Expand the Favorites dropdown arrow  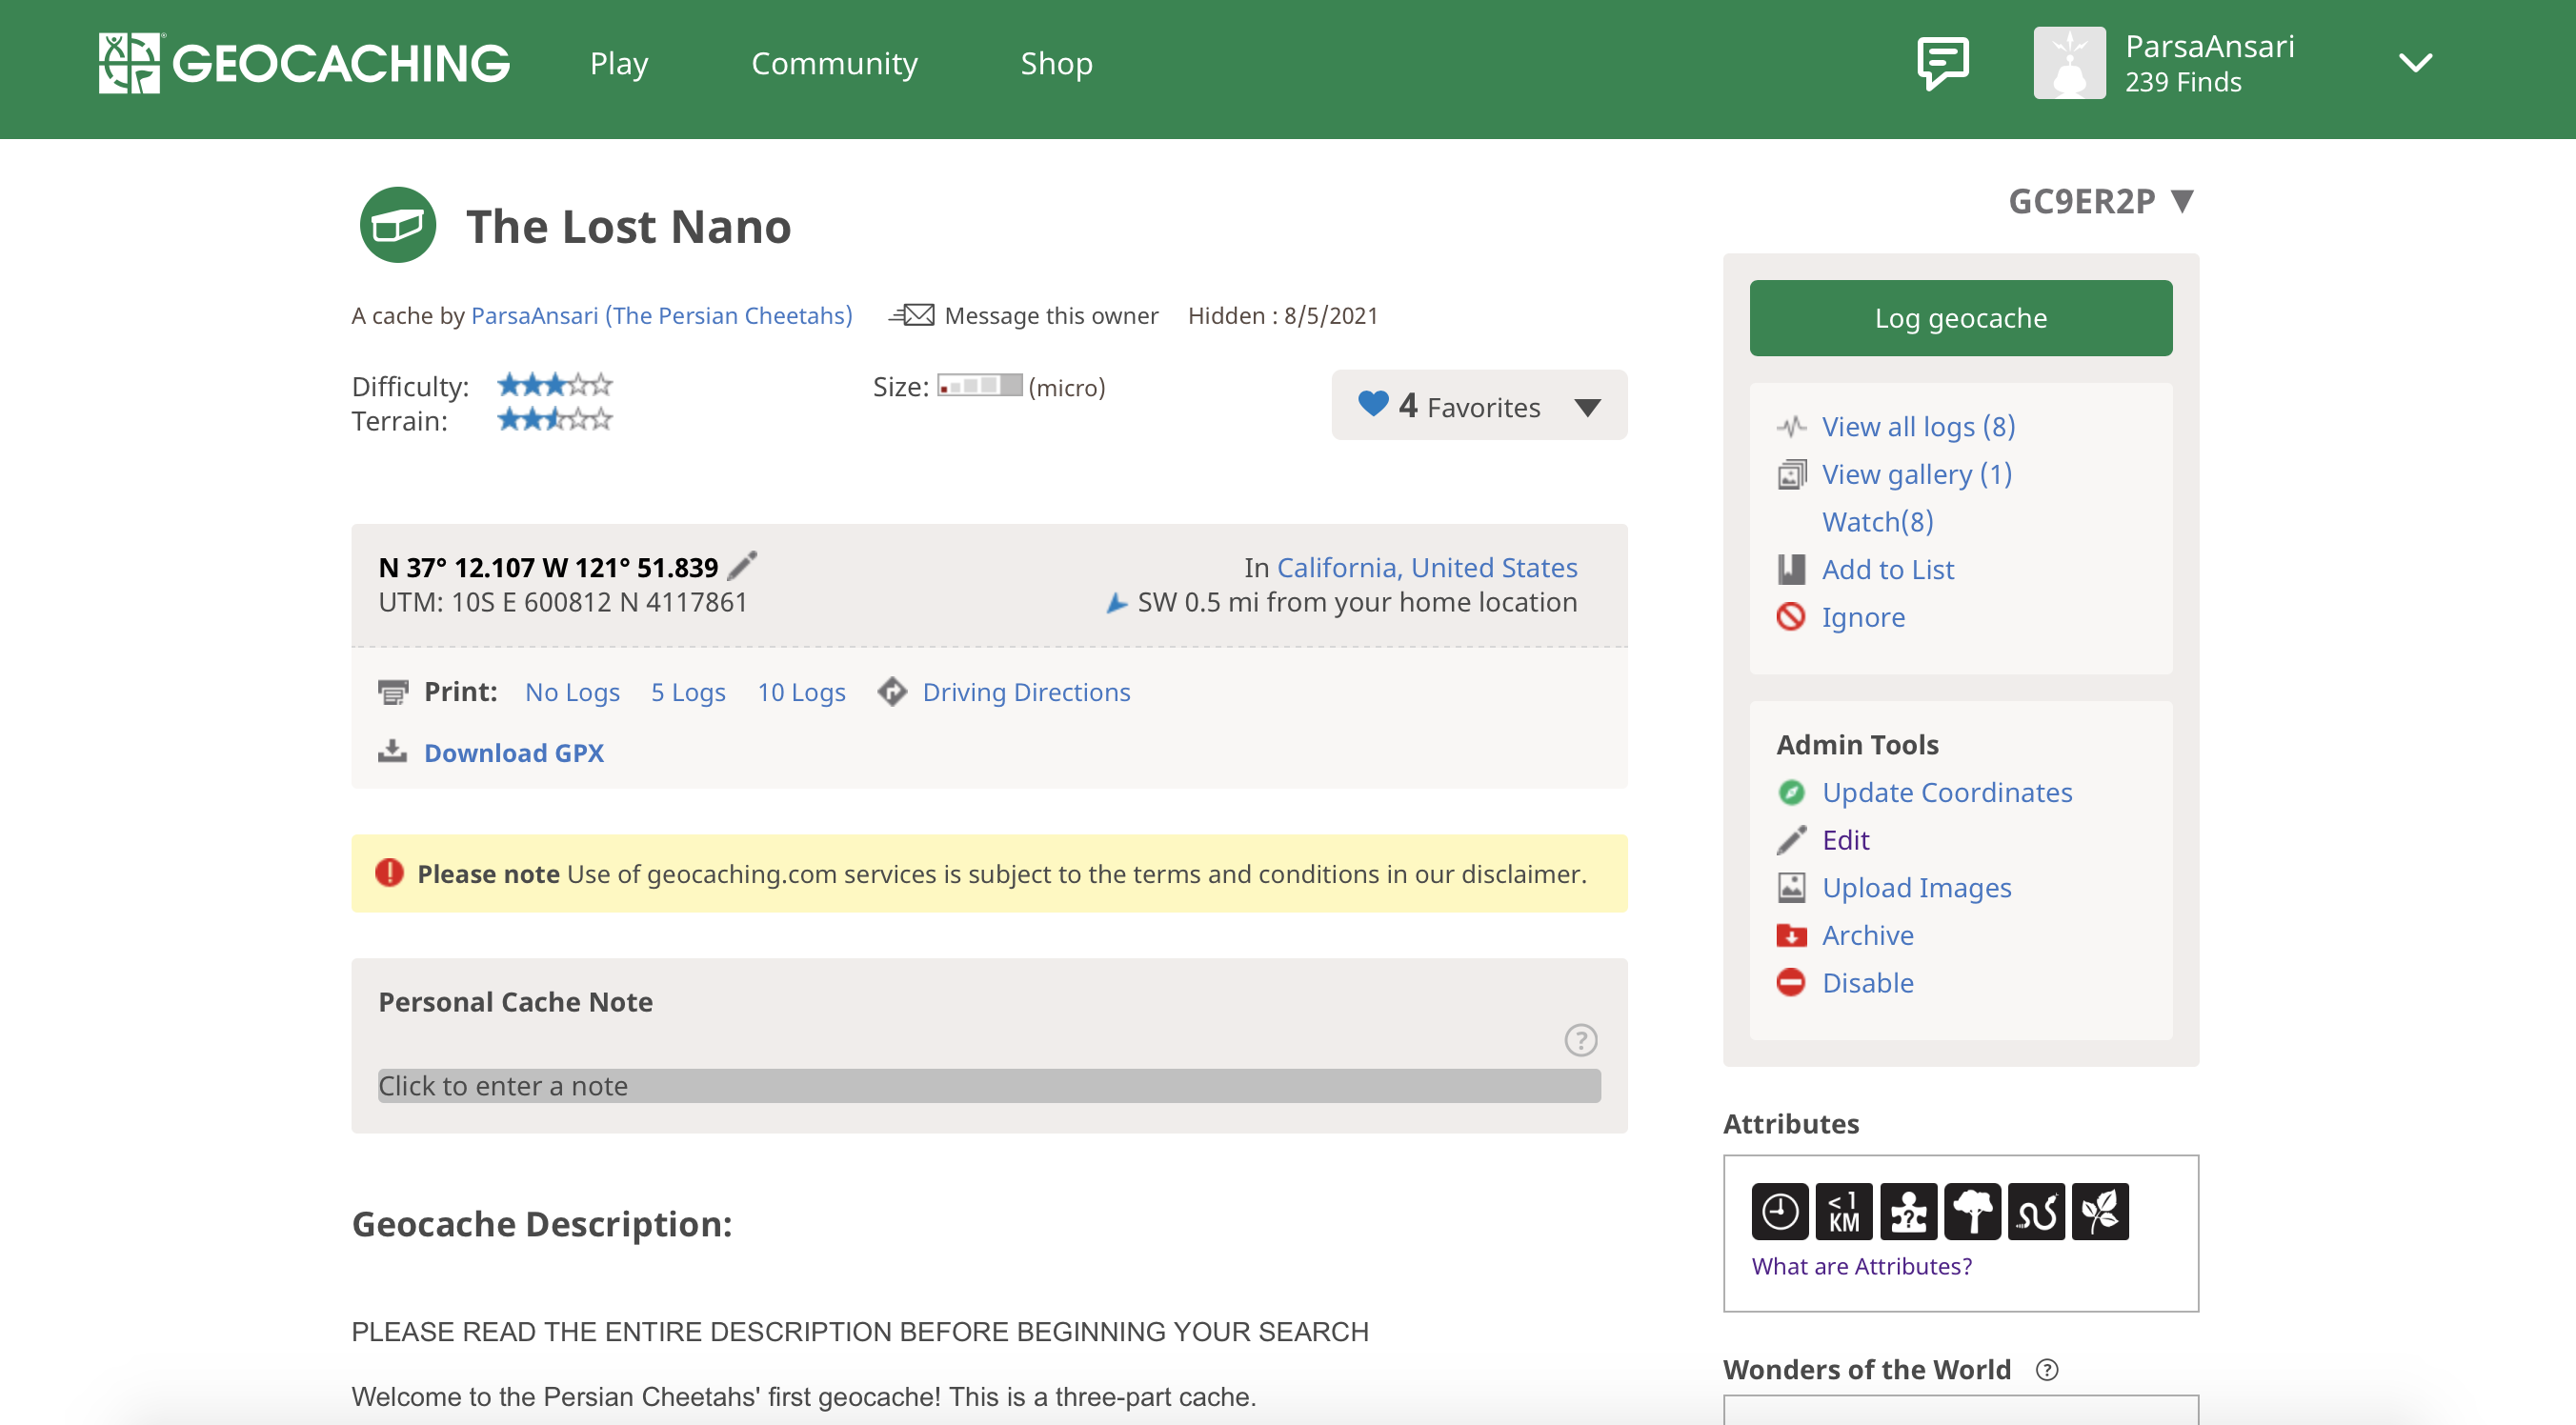[x=1587, y=407]
